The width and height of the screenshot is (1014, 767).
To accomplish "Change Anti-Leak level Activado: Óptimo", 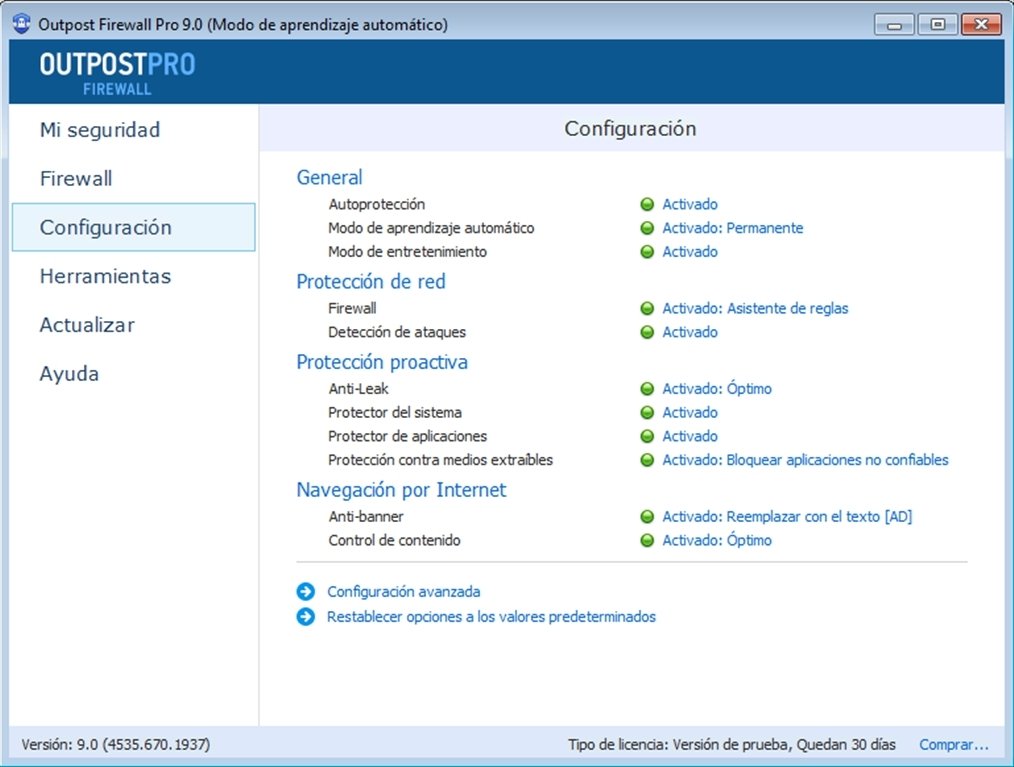I will coord(717,389).
